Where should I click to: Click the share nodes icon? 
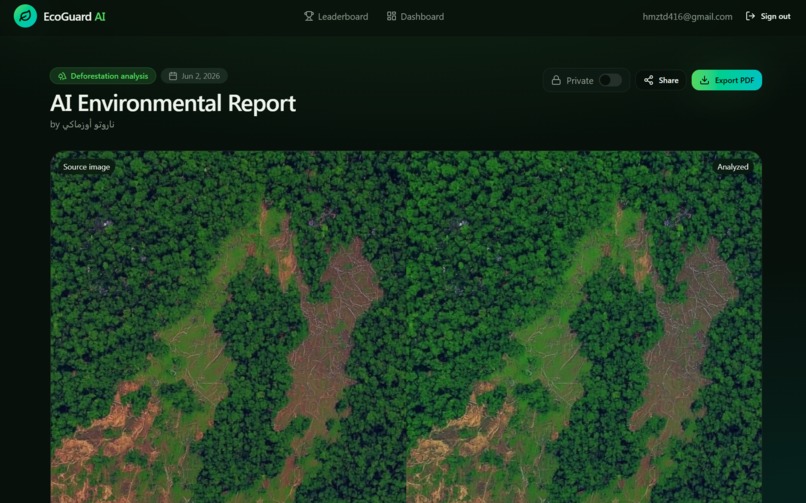tap(649, 80)
